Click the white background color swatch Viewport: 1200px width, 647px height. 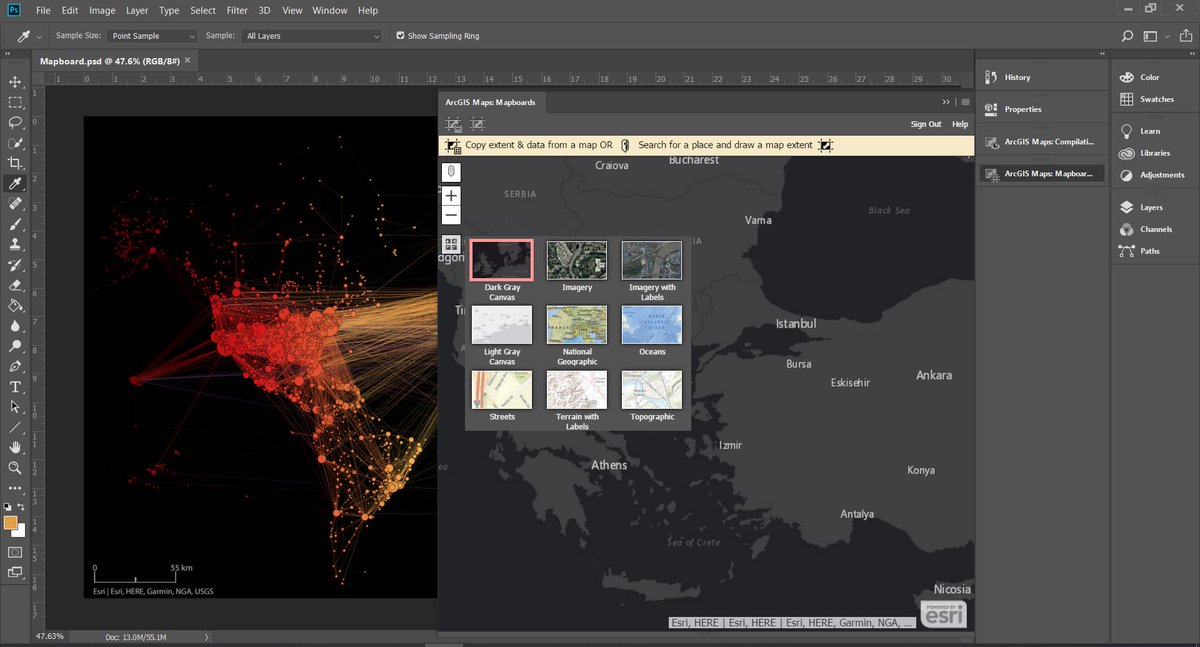click(x=20, y=532)
